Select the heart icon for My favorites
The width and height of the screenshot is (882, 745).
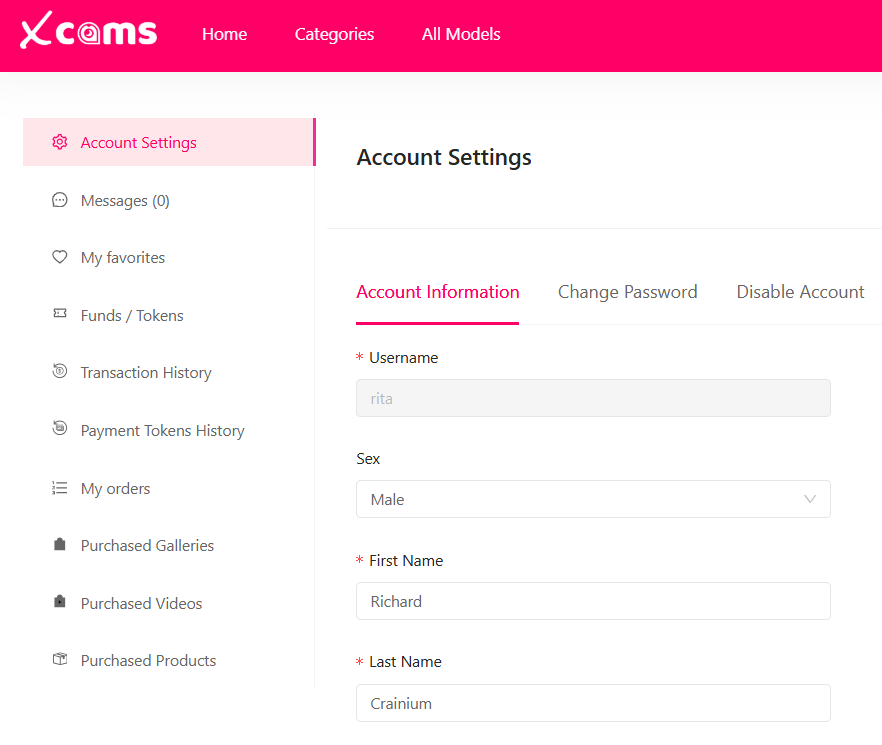[60, 257]
